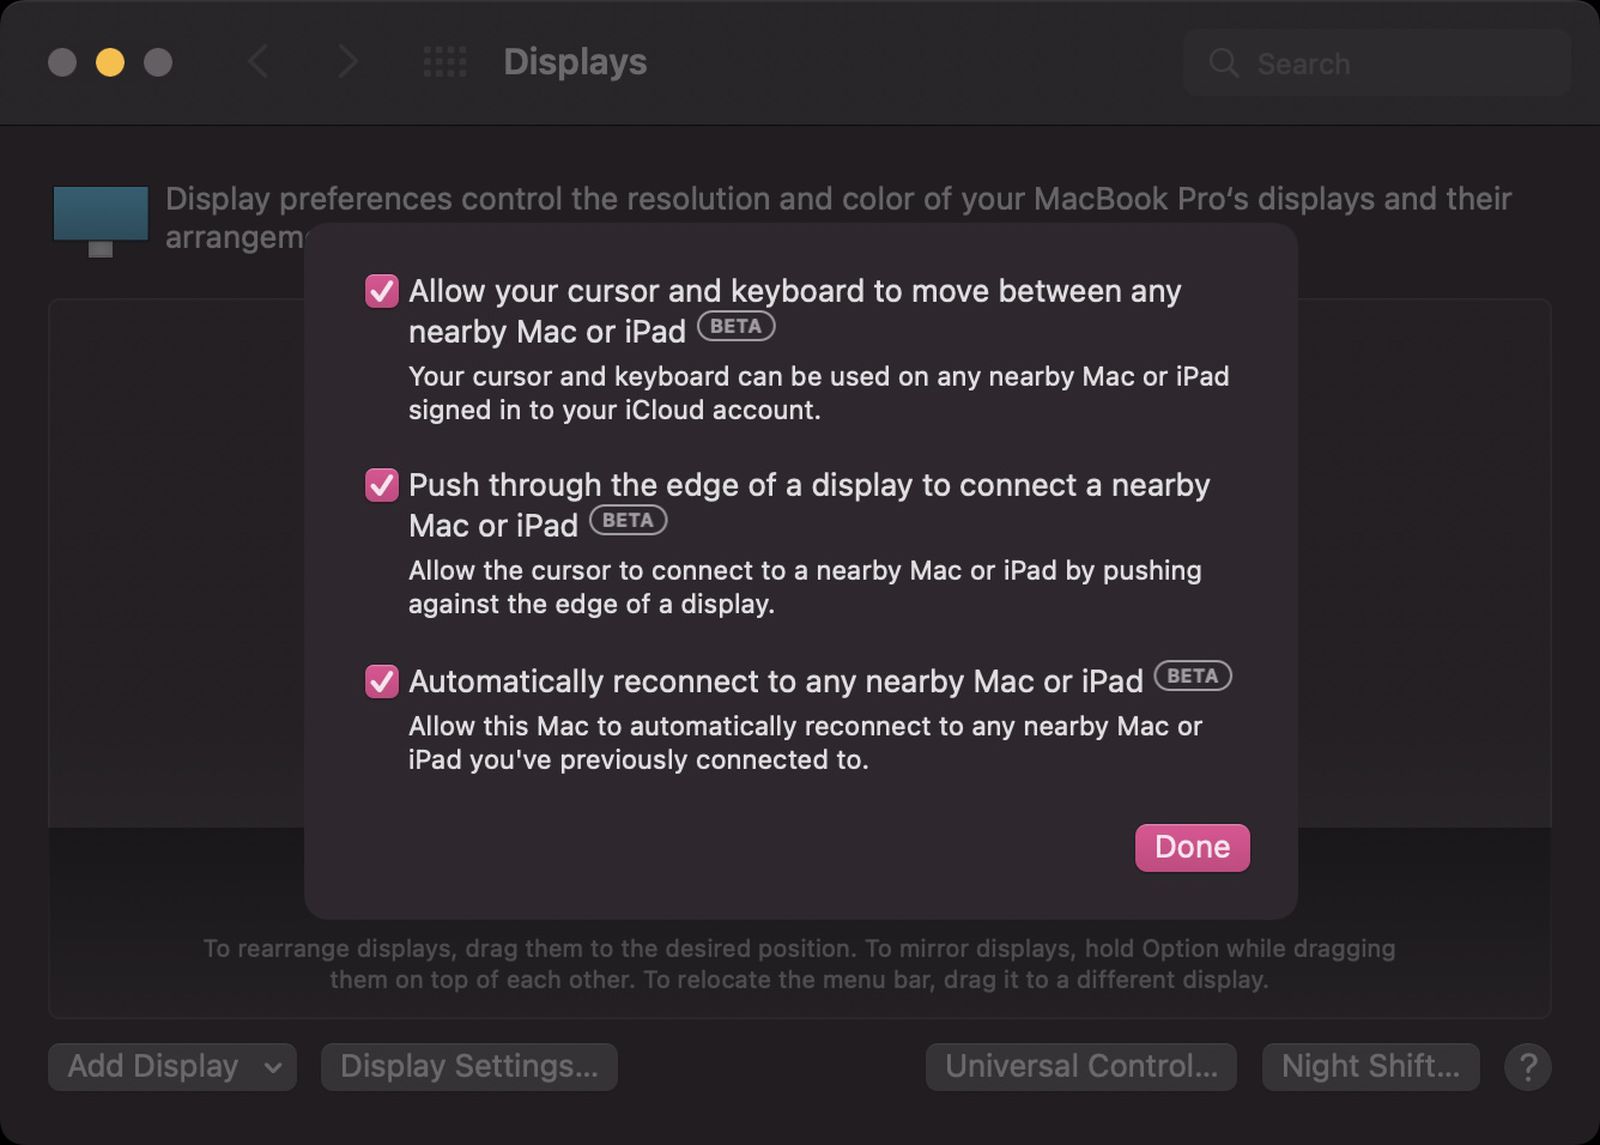Uncheck Allow cursor and keyboard to move
The height and width of the screenshot is (1145, 1600).
point(381,291)
